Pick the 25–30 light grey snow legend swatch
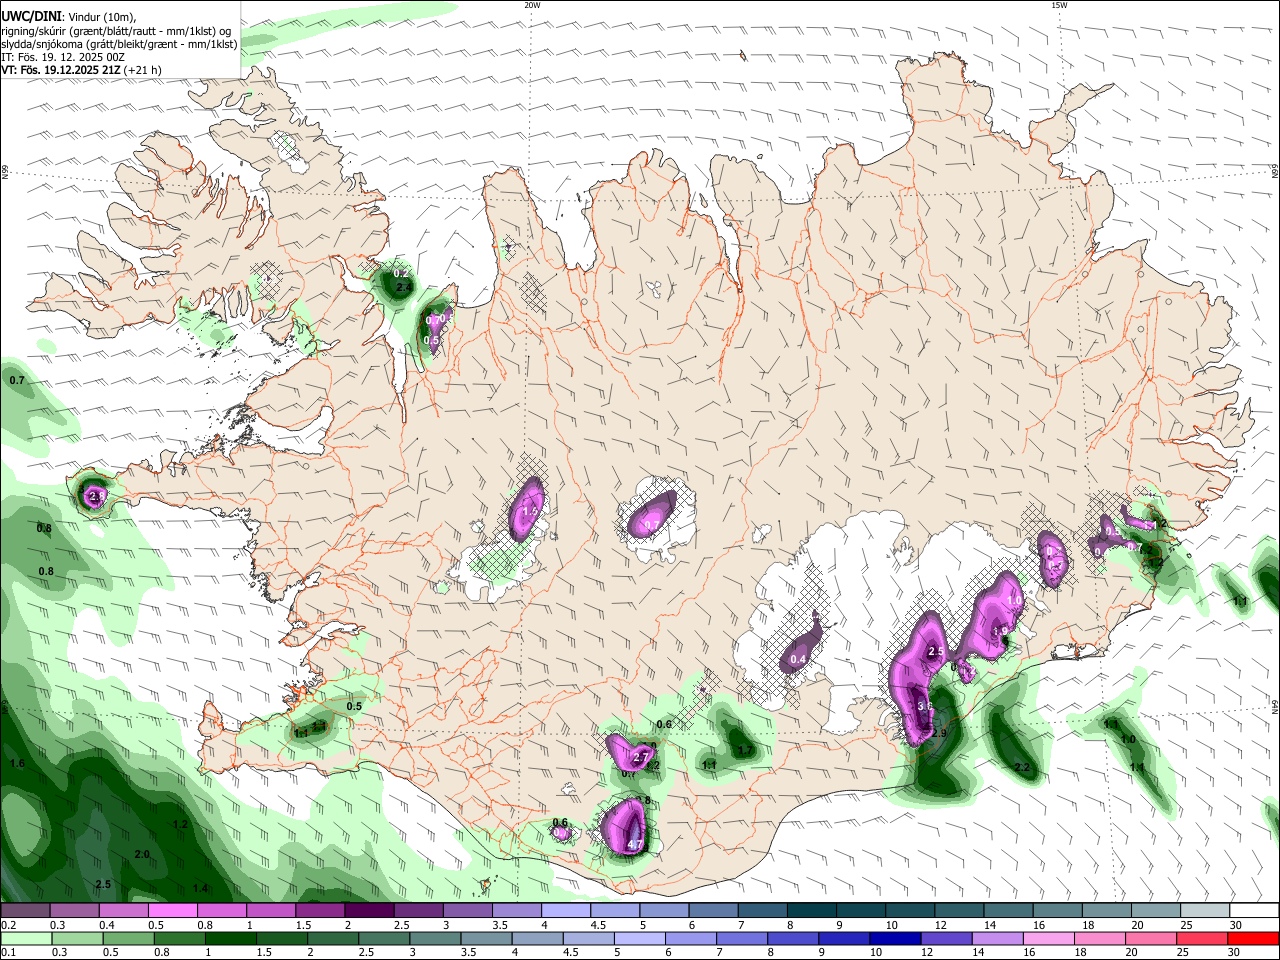1280x960 pixels. pos(1204,911)
